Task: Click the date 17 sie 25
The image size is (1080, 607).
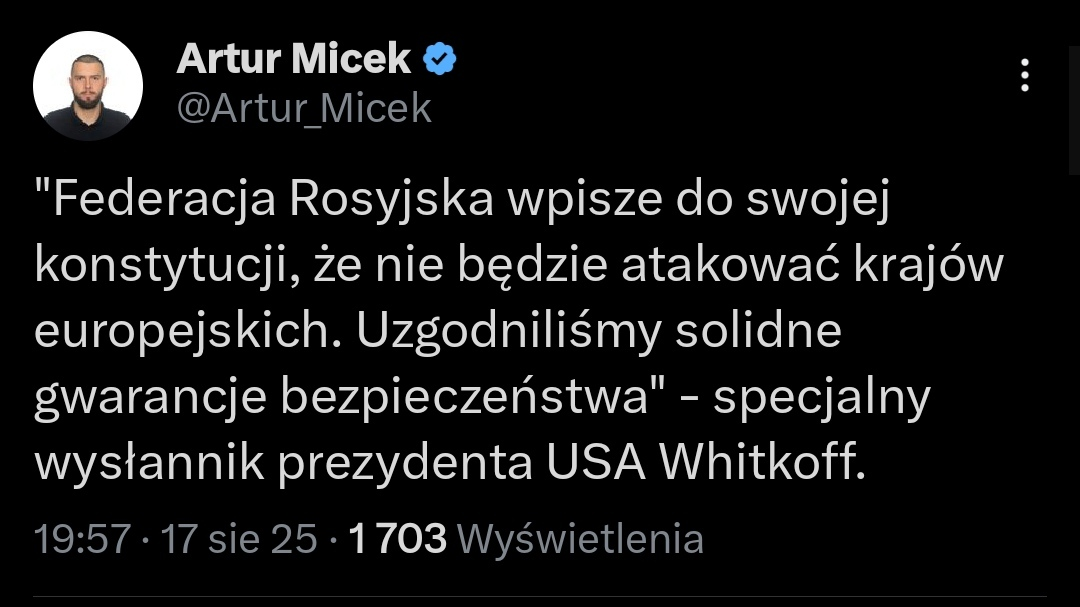Action: (x=239, y=540)
